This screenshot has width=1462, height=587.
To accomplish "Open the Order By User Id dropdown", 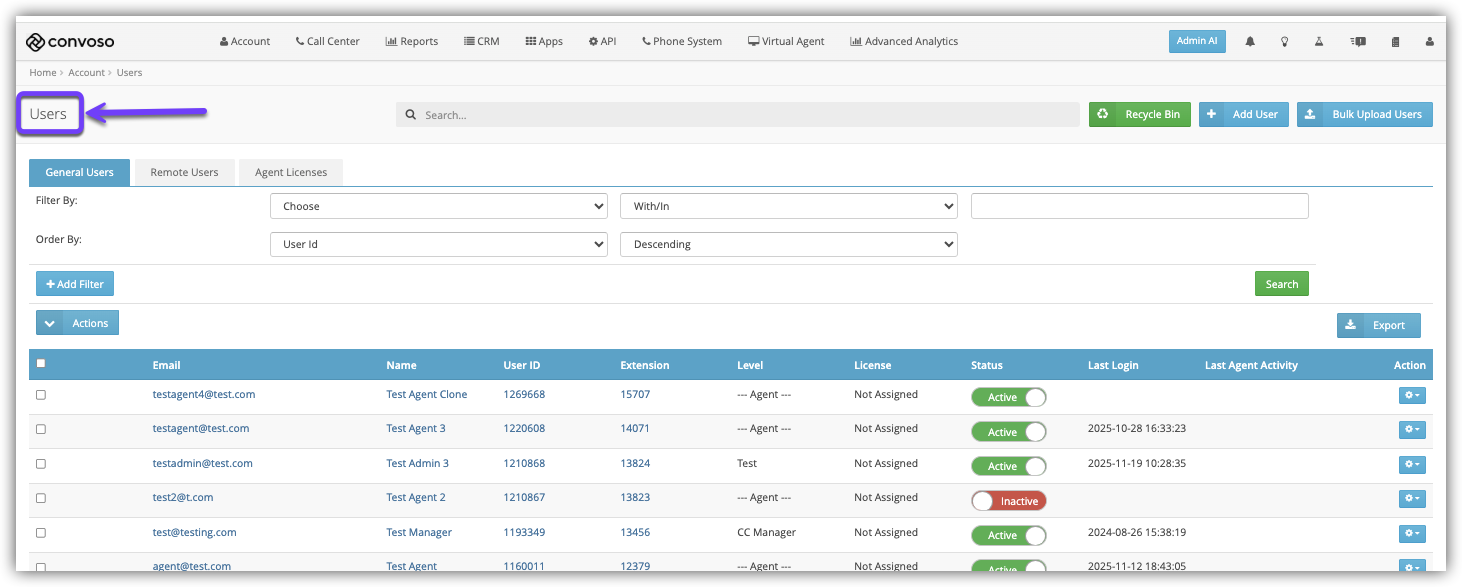I will tap(439, 244).
